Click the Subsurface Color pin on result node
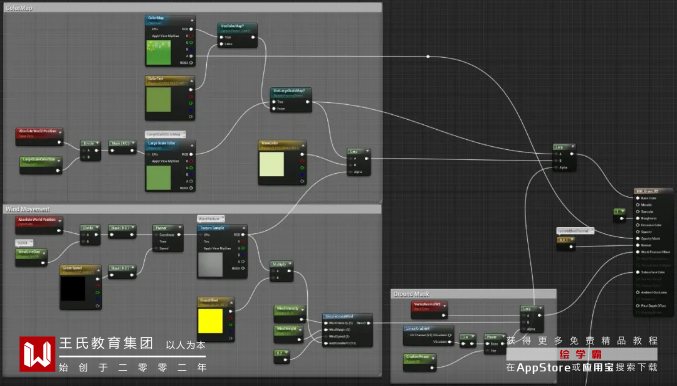This screenshot has height=386, width=677. (x=638, y=272)
